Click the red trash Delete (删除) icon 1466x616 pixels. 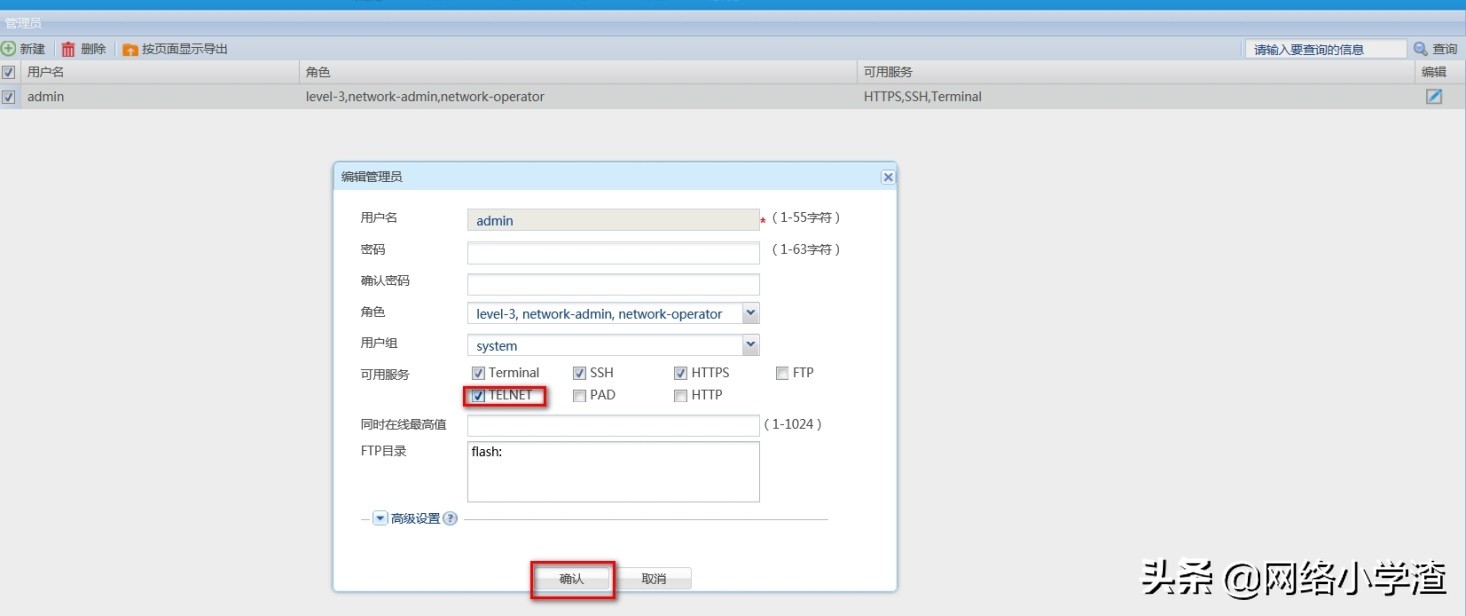(x=68, y=49)
